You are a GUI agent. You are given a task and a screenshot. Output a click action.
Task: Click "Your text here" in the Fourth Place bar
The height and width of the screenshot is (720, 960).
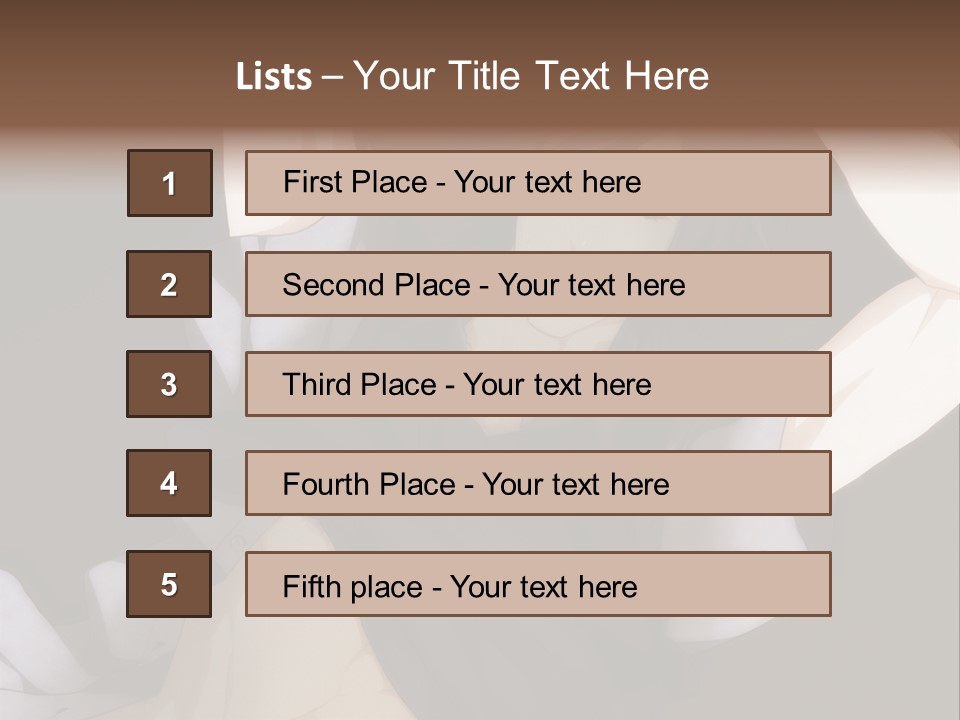point(575,485)
